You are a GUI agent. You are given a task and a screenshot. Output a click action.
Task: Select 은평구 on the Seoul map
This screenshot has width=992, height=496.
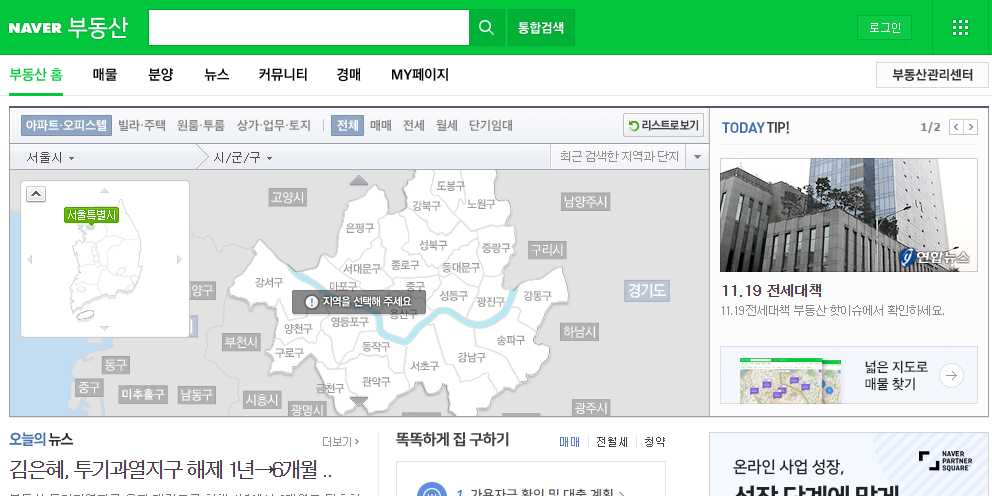click(x=360, y=228)
